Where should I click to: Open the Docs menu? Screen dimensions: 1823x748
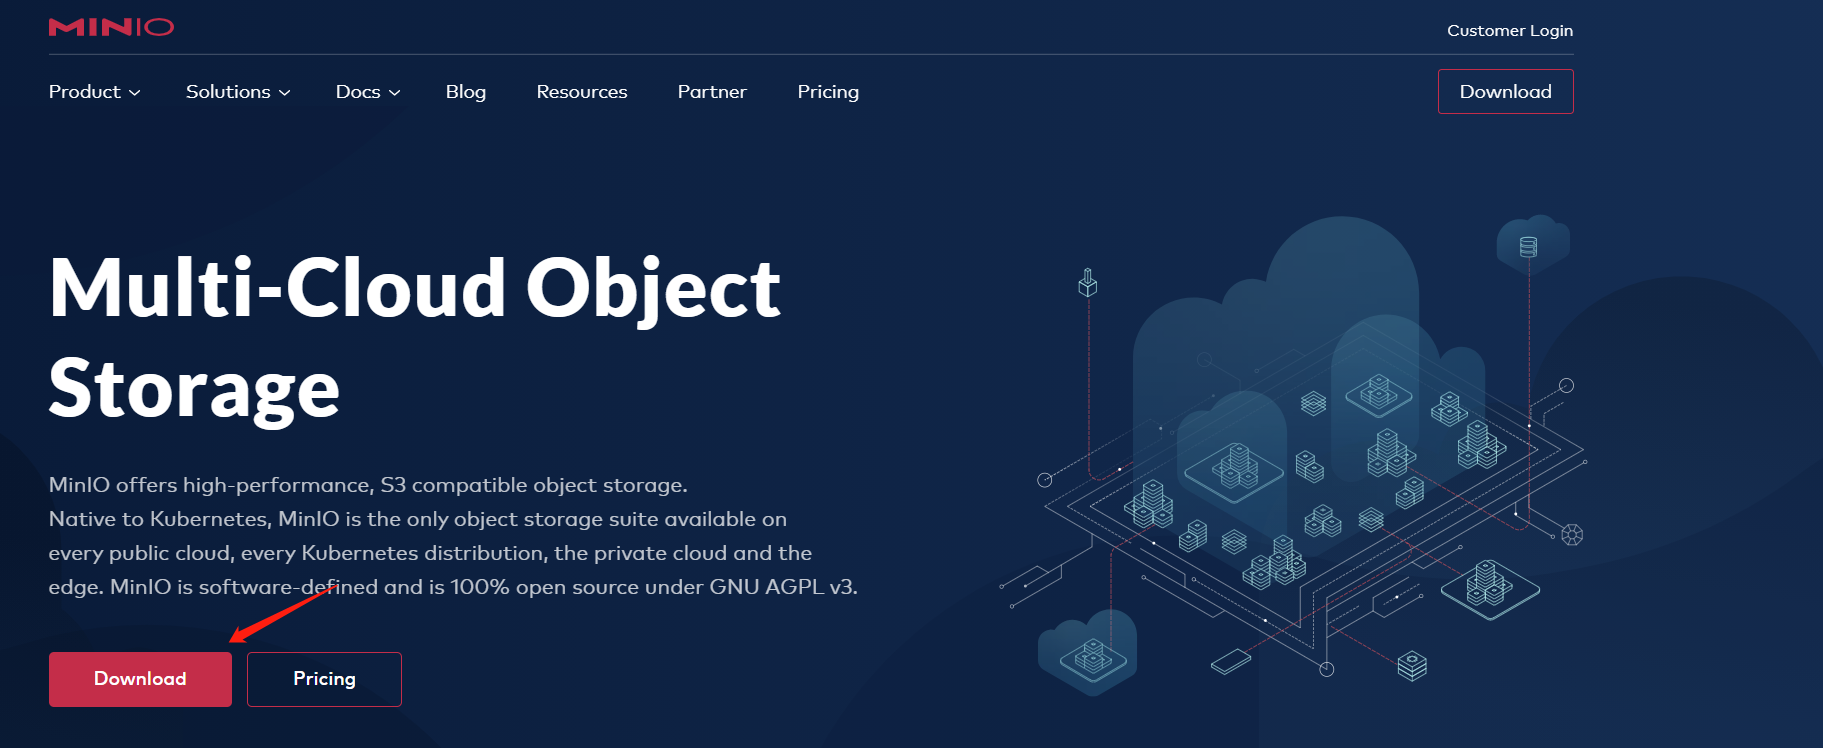[368, 92]
